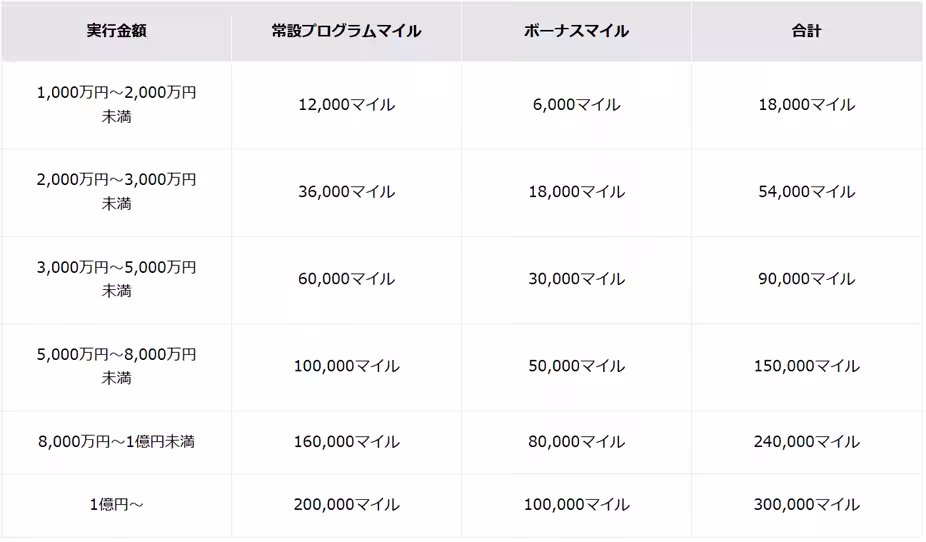Select the 5,000万円～8,000万円未満 row label
Screen dimensions: 926x542
tap(116, 366)
